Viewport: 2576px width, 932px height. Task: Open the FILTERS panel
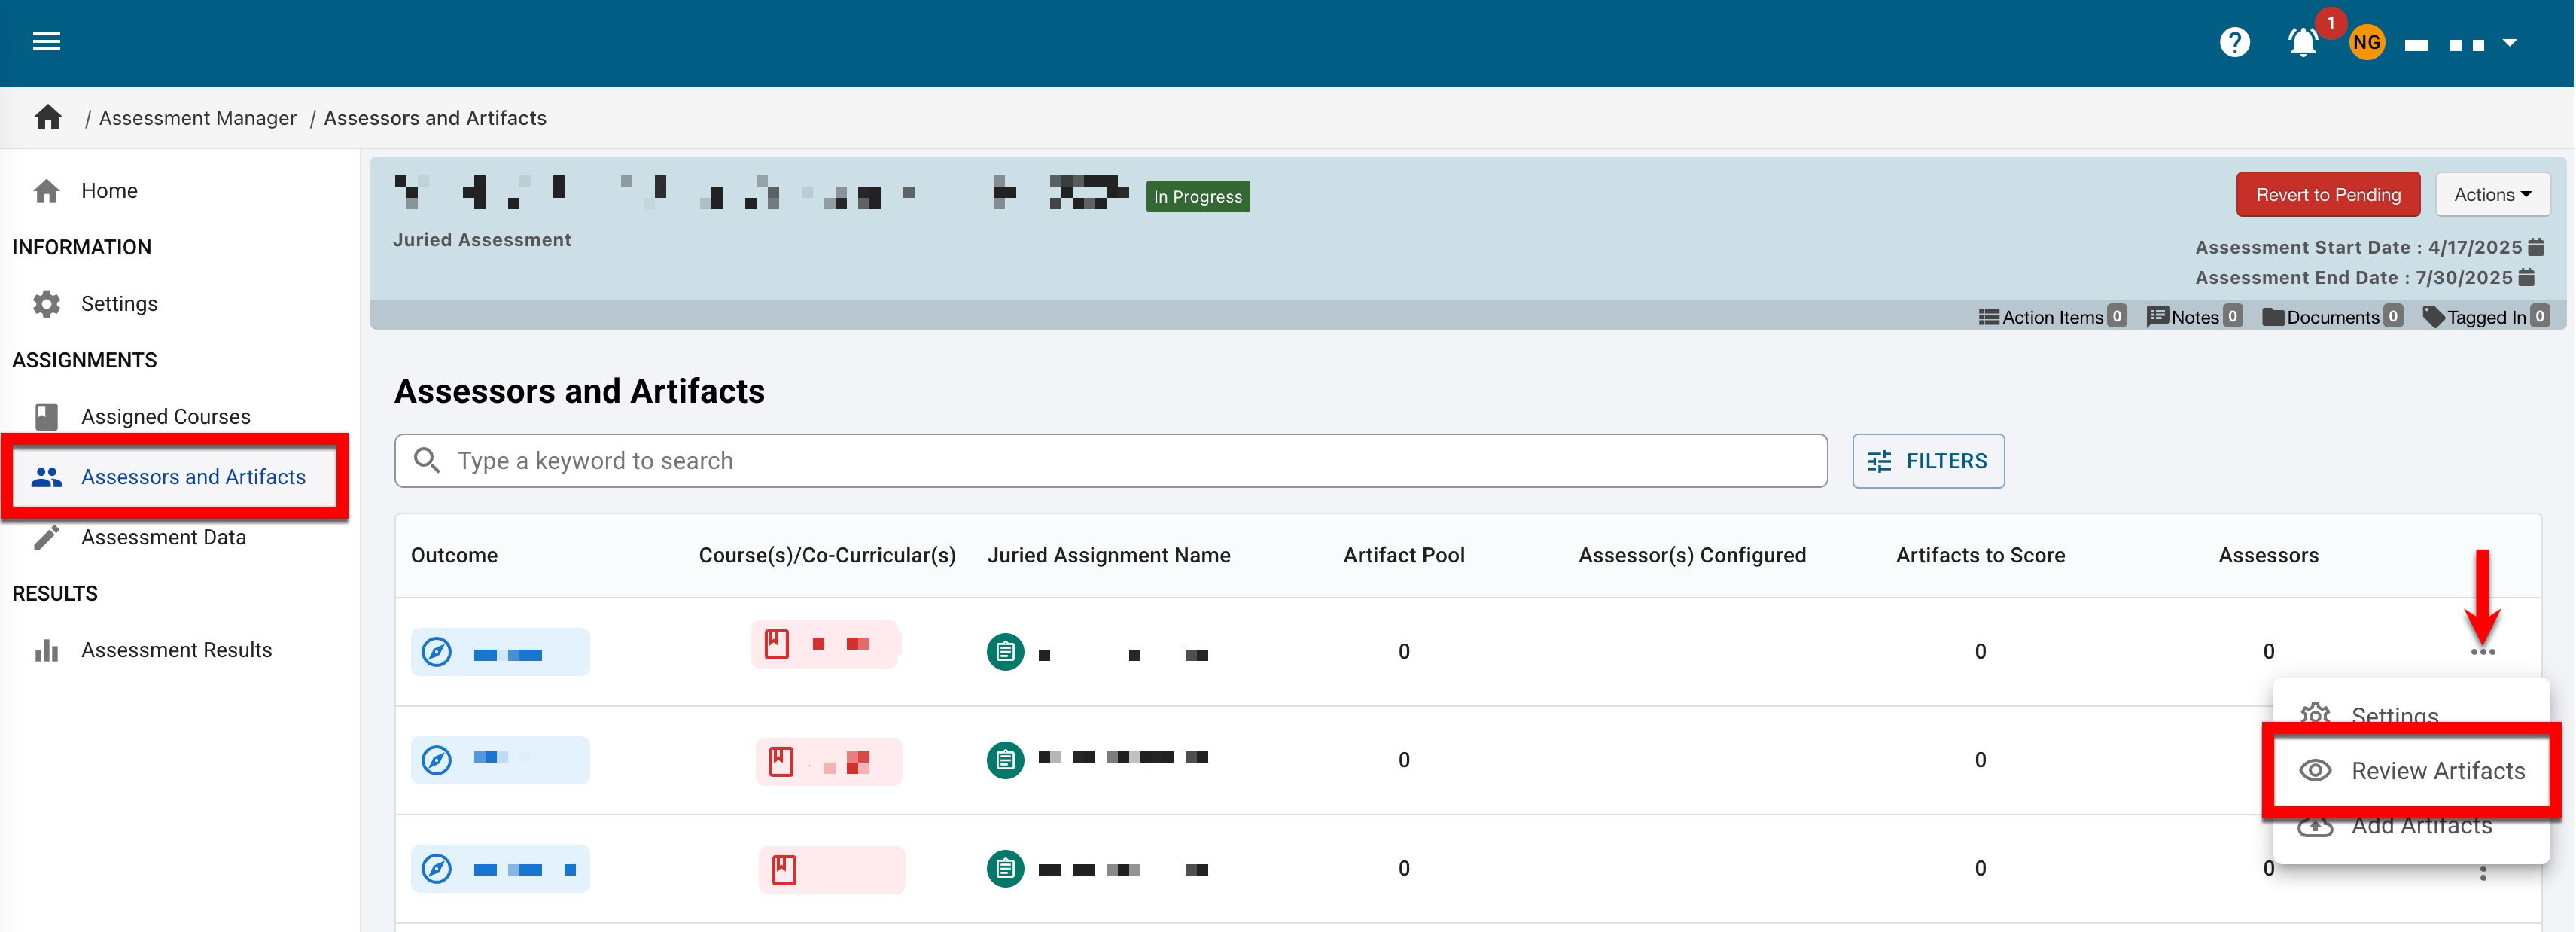coord(1927,461)
